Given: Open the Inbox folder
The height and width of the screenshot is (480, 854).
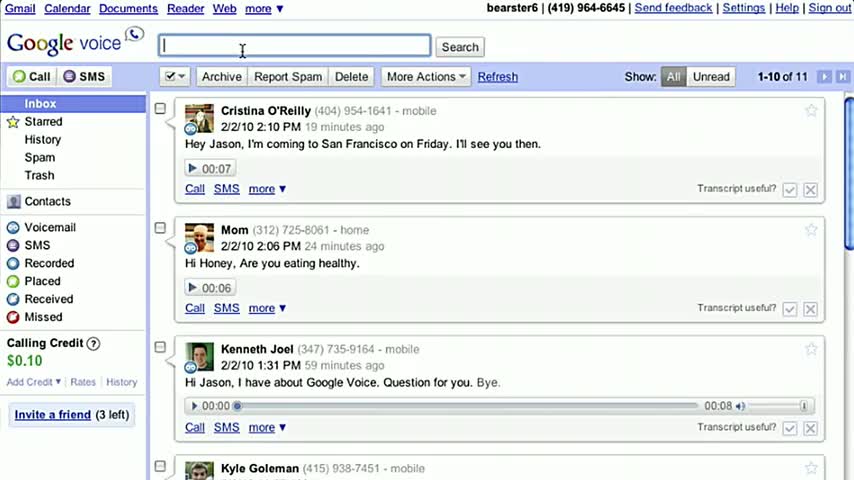Looking at the screenshot, I should 73,104.
